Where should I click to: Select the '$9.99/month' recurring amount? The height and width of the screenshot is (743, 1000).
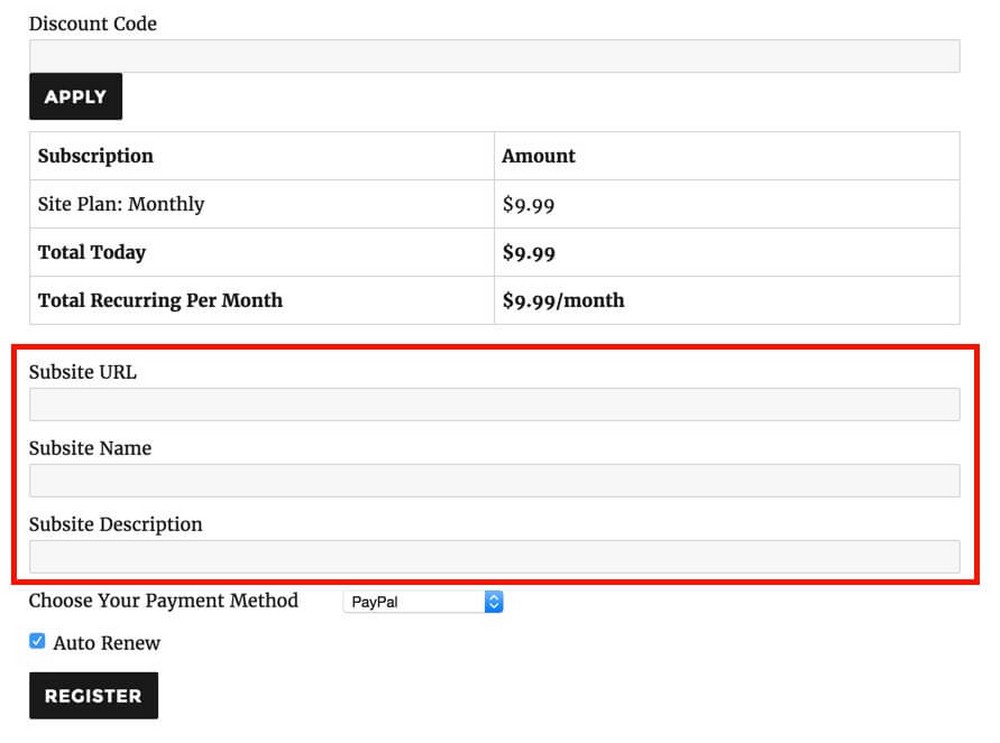[x=563, y=300]
